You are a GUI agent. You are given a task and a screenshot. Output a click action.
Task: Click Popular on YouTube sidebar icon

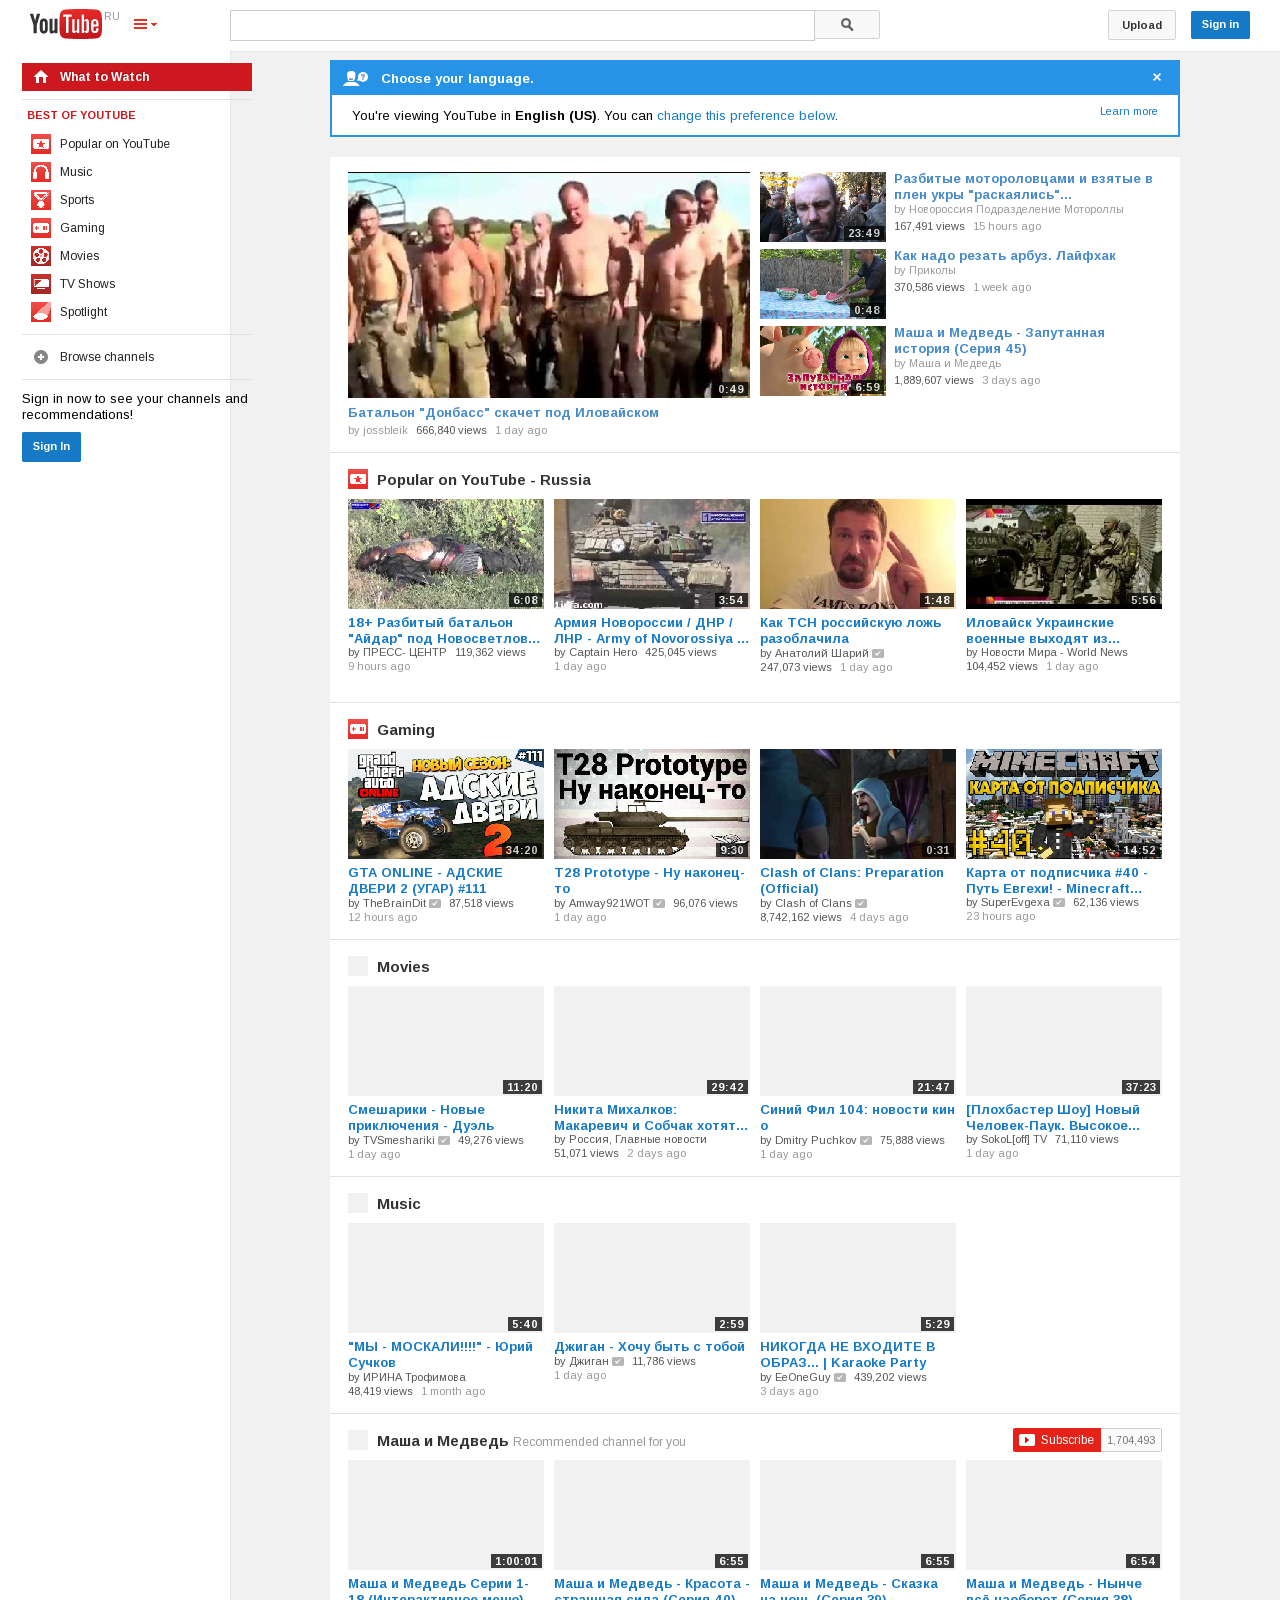41,144
